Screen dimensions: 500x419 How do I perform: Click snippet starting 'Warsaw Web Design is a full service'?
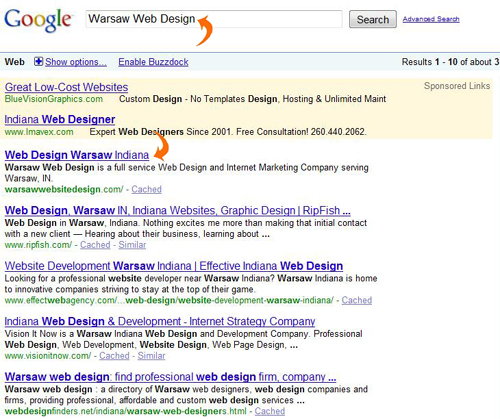187,173
